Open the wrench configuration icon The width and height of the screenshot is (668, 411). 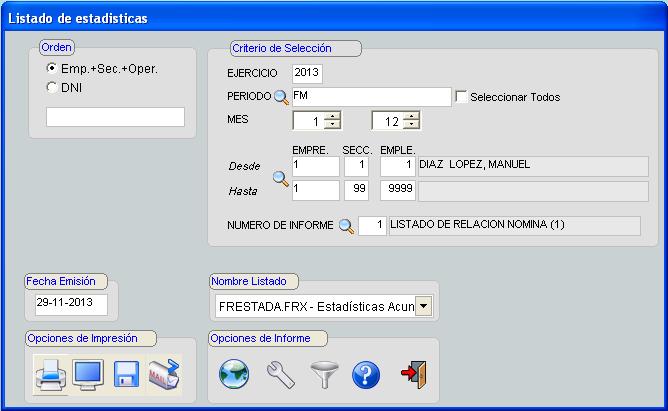[x=281, y=374]
